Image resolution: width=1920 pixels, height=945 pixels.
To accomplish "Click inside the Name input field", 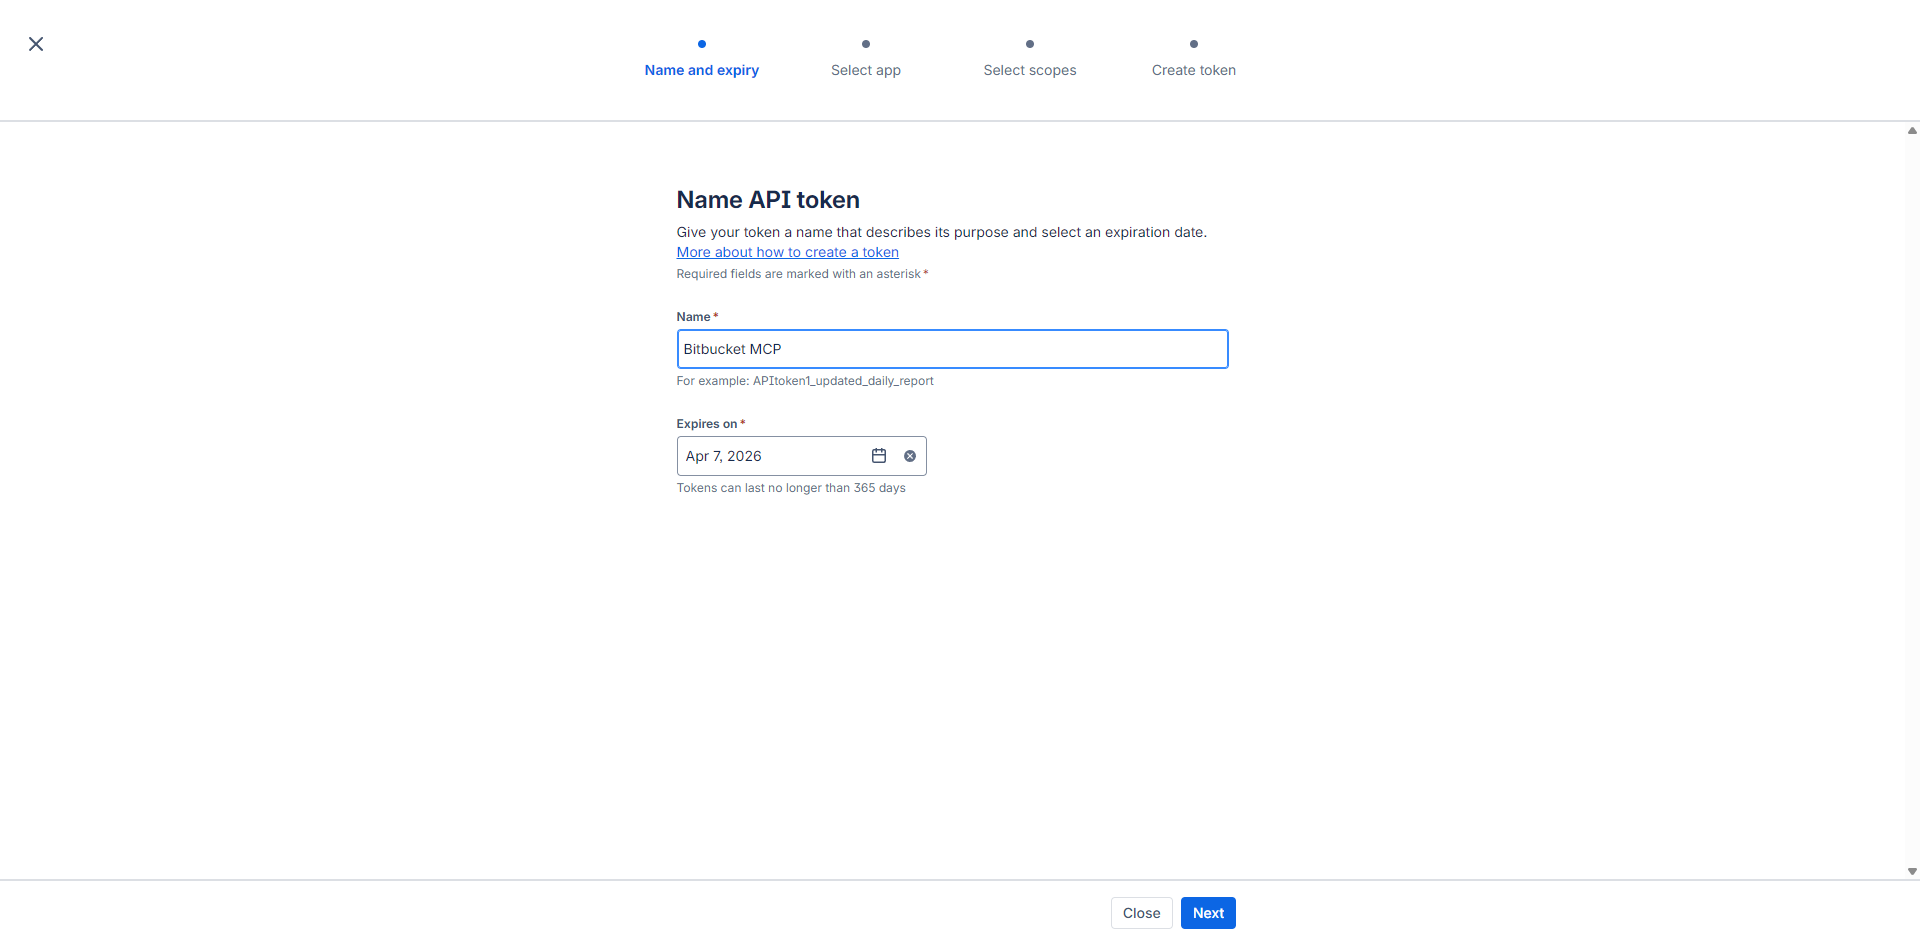I will [952, 349].
